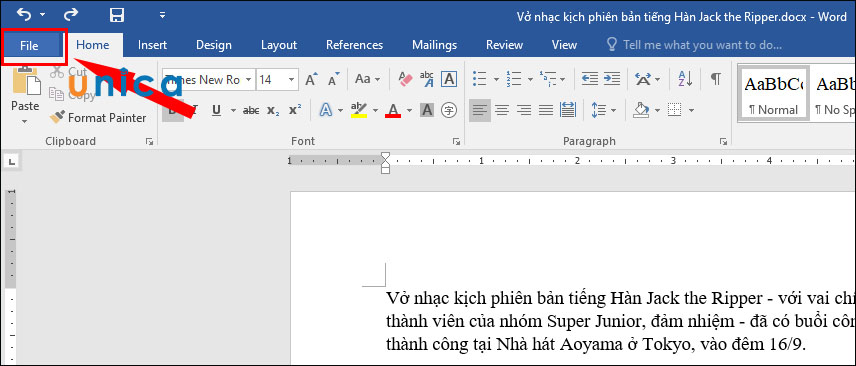Open the Mailings tab
Screen dimensions: 856x366
click(434, 45)
